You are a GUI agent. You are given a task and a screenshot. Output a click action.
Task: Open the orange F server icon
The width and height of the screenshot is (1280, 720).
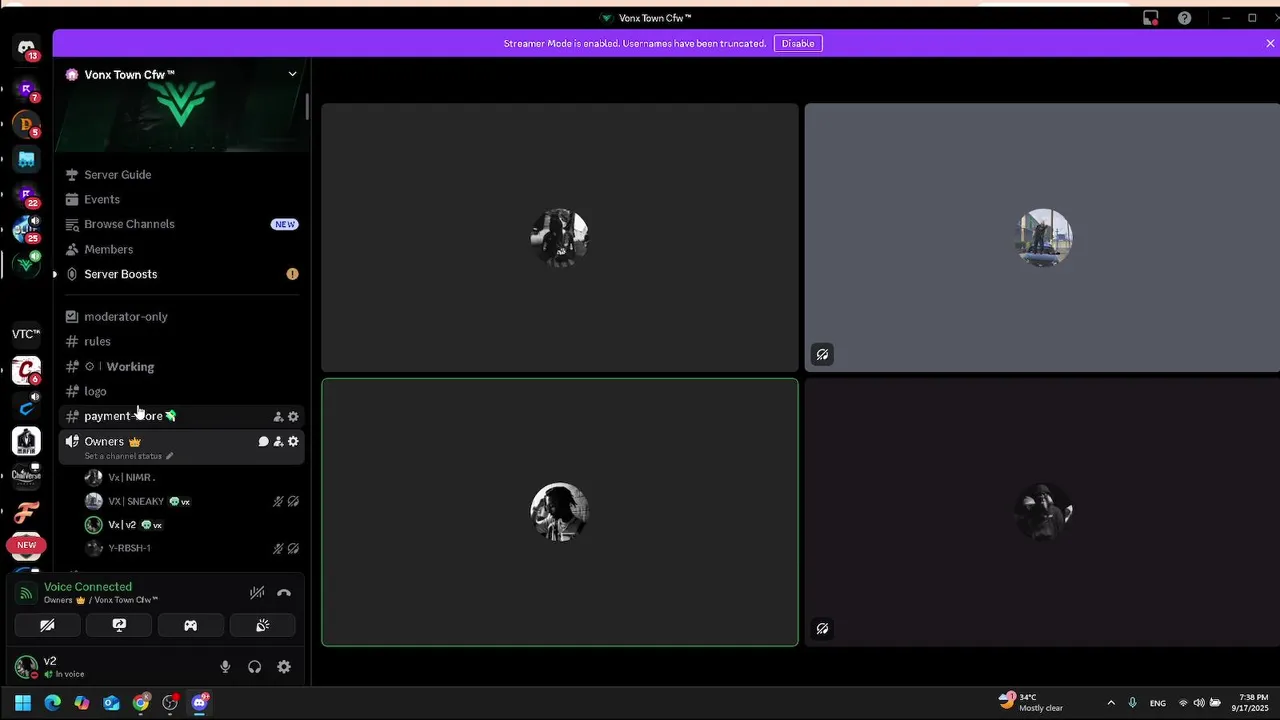tap(27, 513)
